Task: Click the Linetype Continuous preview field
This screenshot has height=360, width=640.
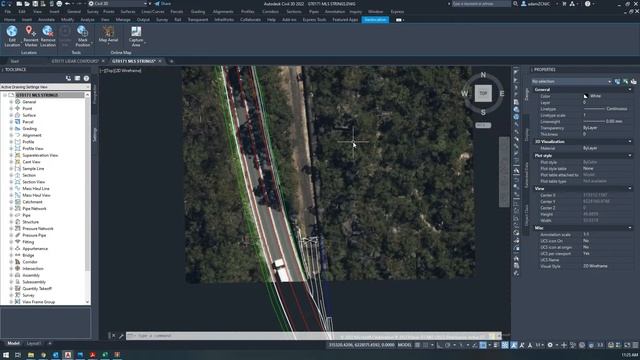Action: tap(606, 109)
